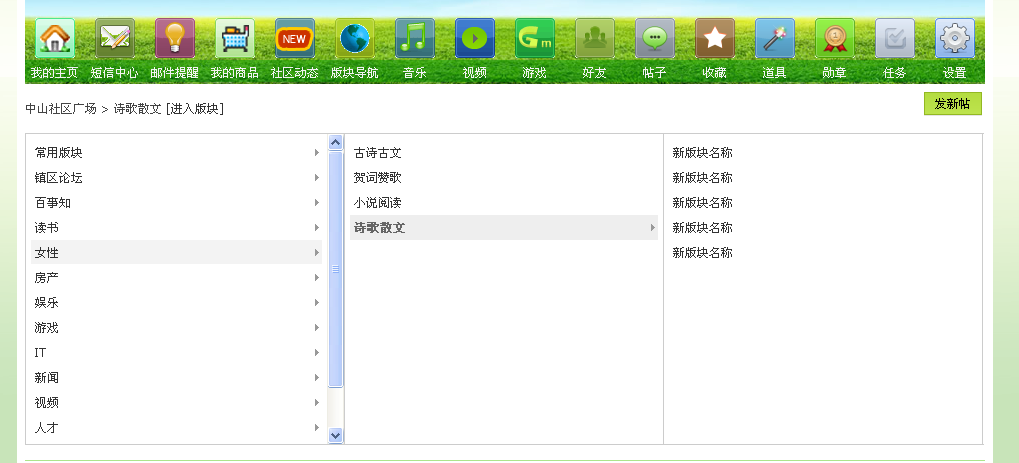Expand the 常用版块 category arrow
Viewport: 1019px width, 463px height.
(316, 153)
